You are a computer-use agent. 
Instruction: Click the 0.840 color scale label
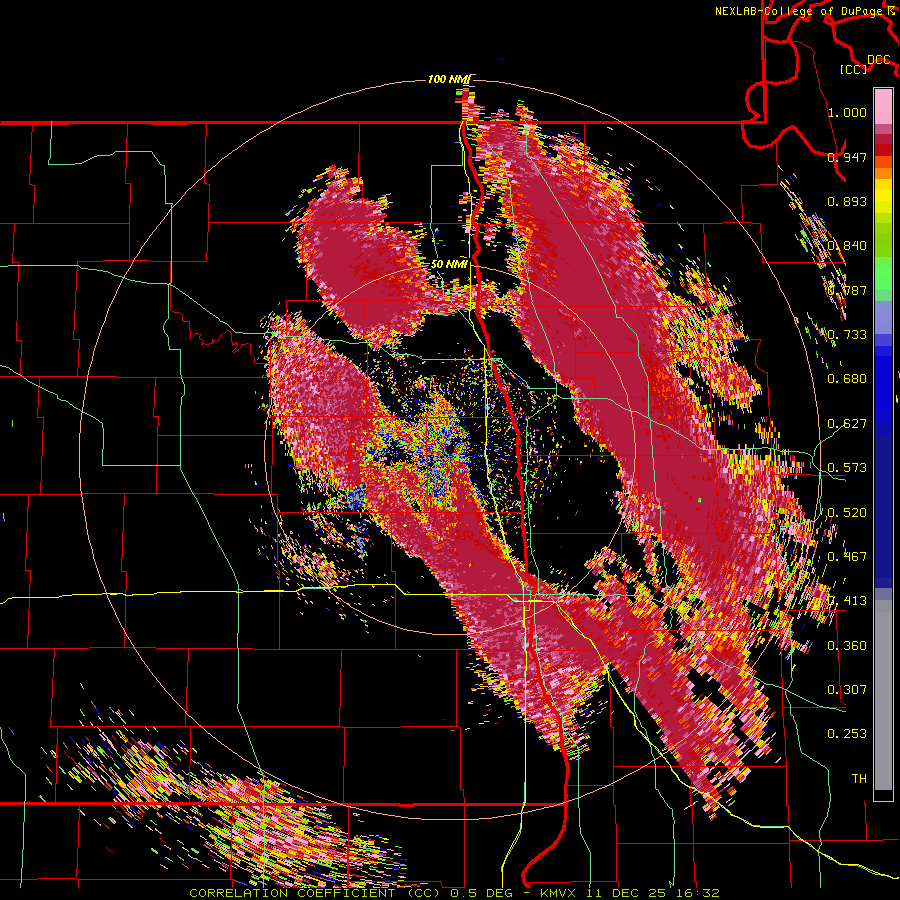coord(847,246)
